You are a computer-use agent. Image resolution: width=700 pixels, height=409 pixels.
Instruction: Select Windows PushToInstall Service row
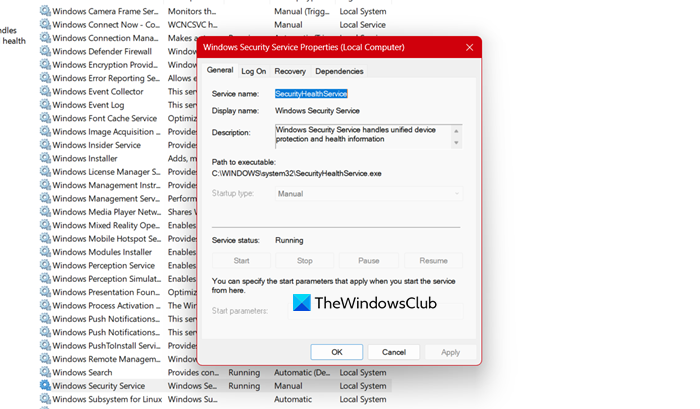pyautogui.click(x=106, y=346)
